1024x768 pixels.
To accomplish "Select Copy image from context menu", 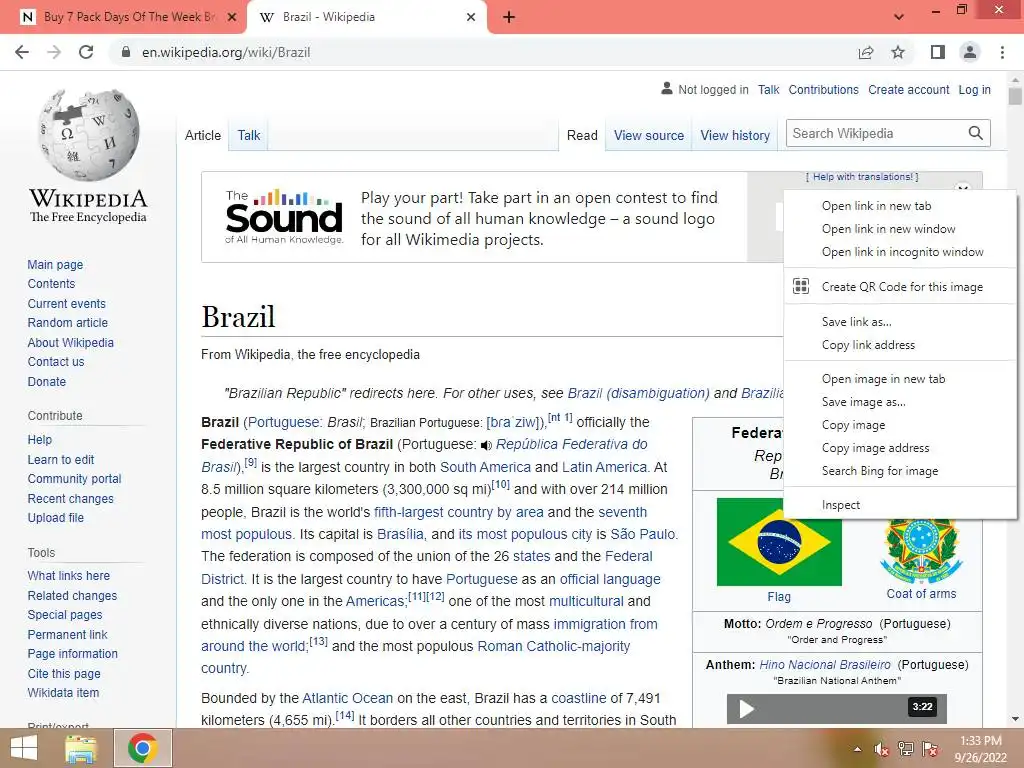I will click(854, 424).
